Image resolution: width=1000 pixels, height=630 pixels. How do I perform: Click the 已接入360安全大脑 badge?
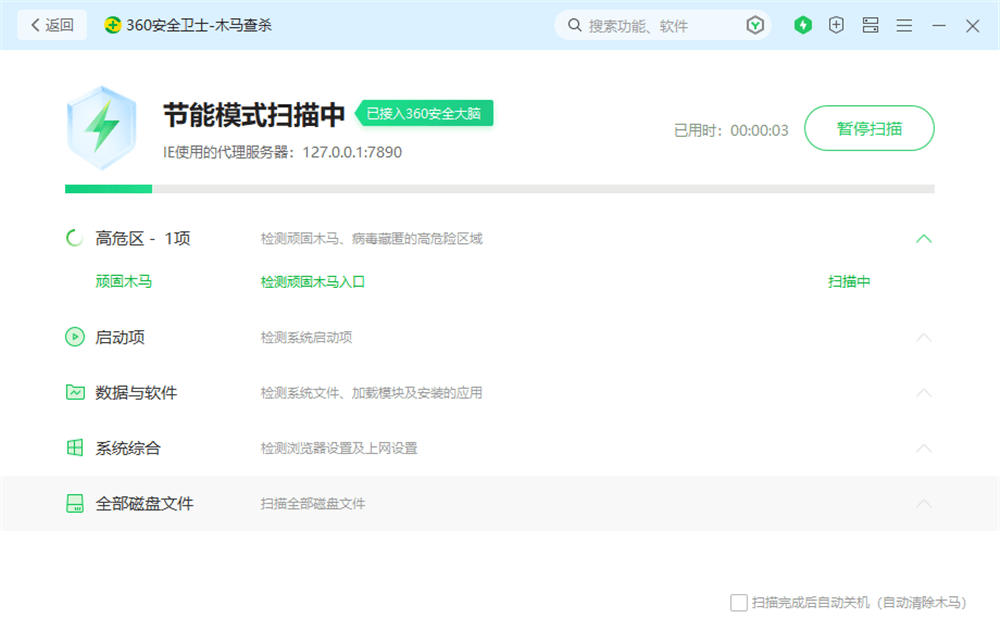(x=424, y=114)
